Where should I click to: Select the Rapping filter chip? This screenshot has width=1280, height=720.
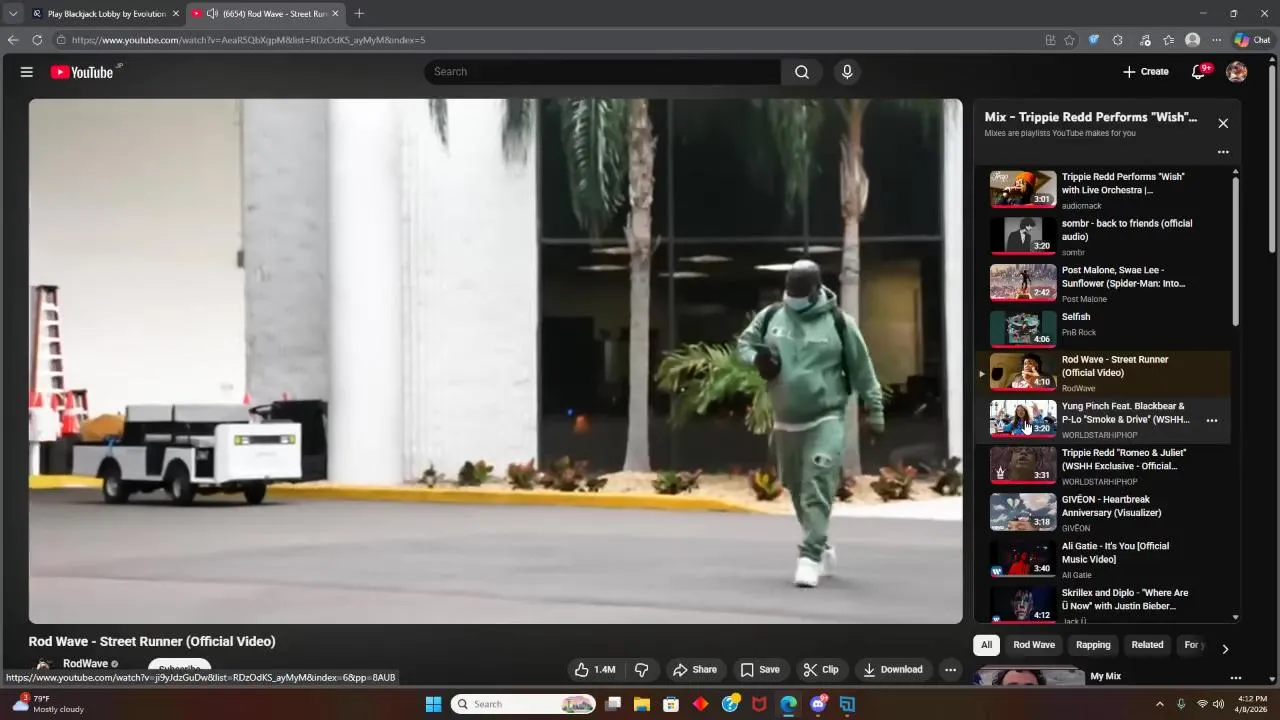pyautogui.click(x=1093, y=645)
